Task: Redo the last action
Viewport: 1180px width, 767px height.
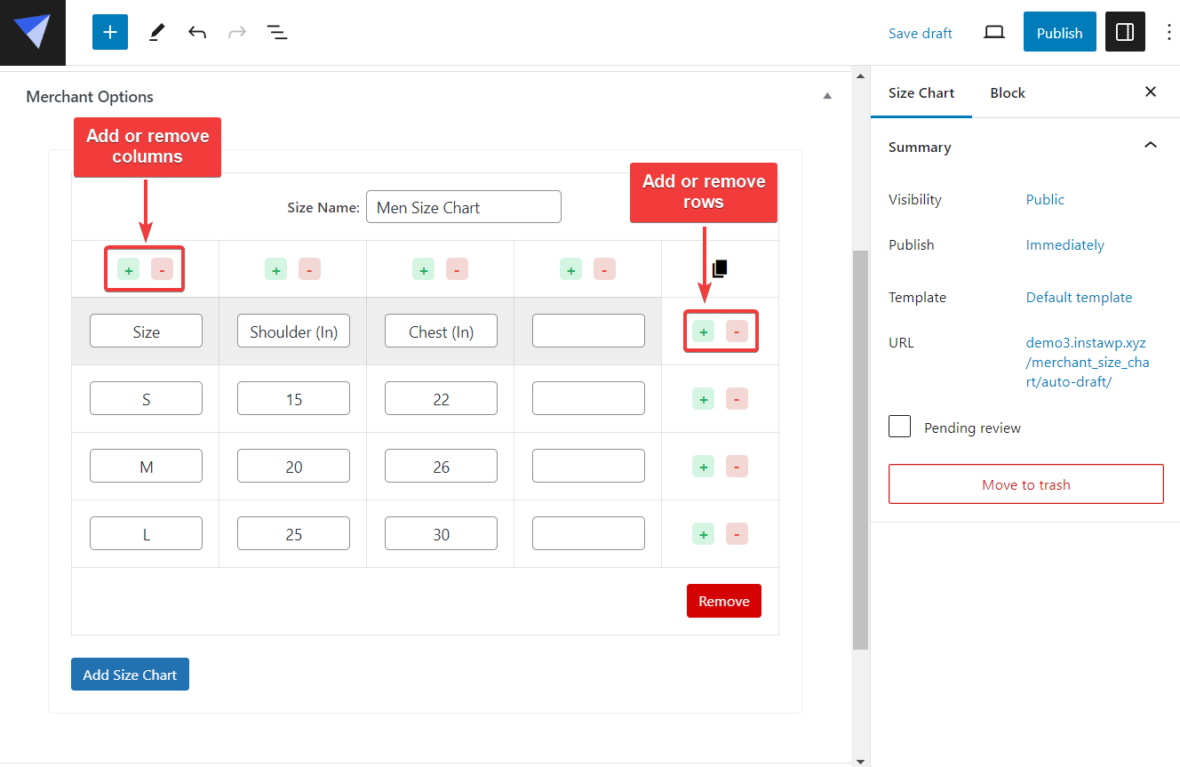Action: coord(237,31)
